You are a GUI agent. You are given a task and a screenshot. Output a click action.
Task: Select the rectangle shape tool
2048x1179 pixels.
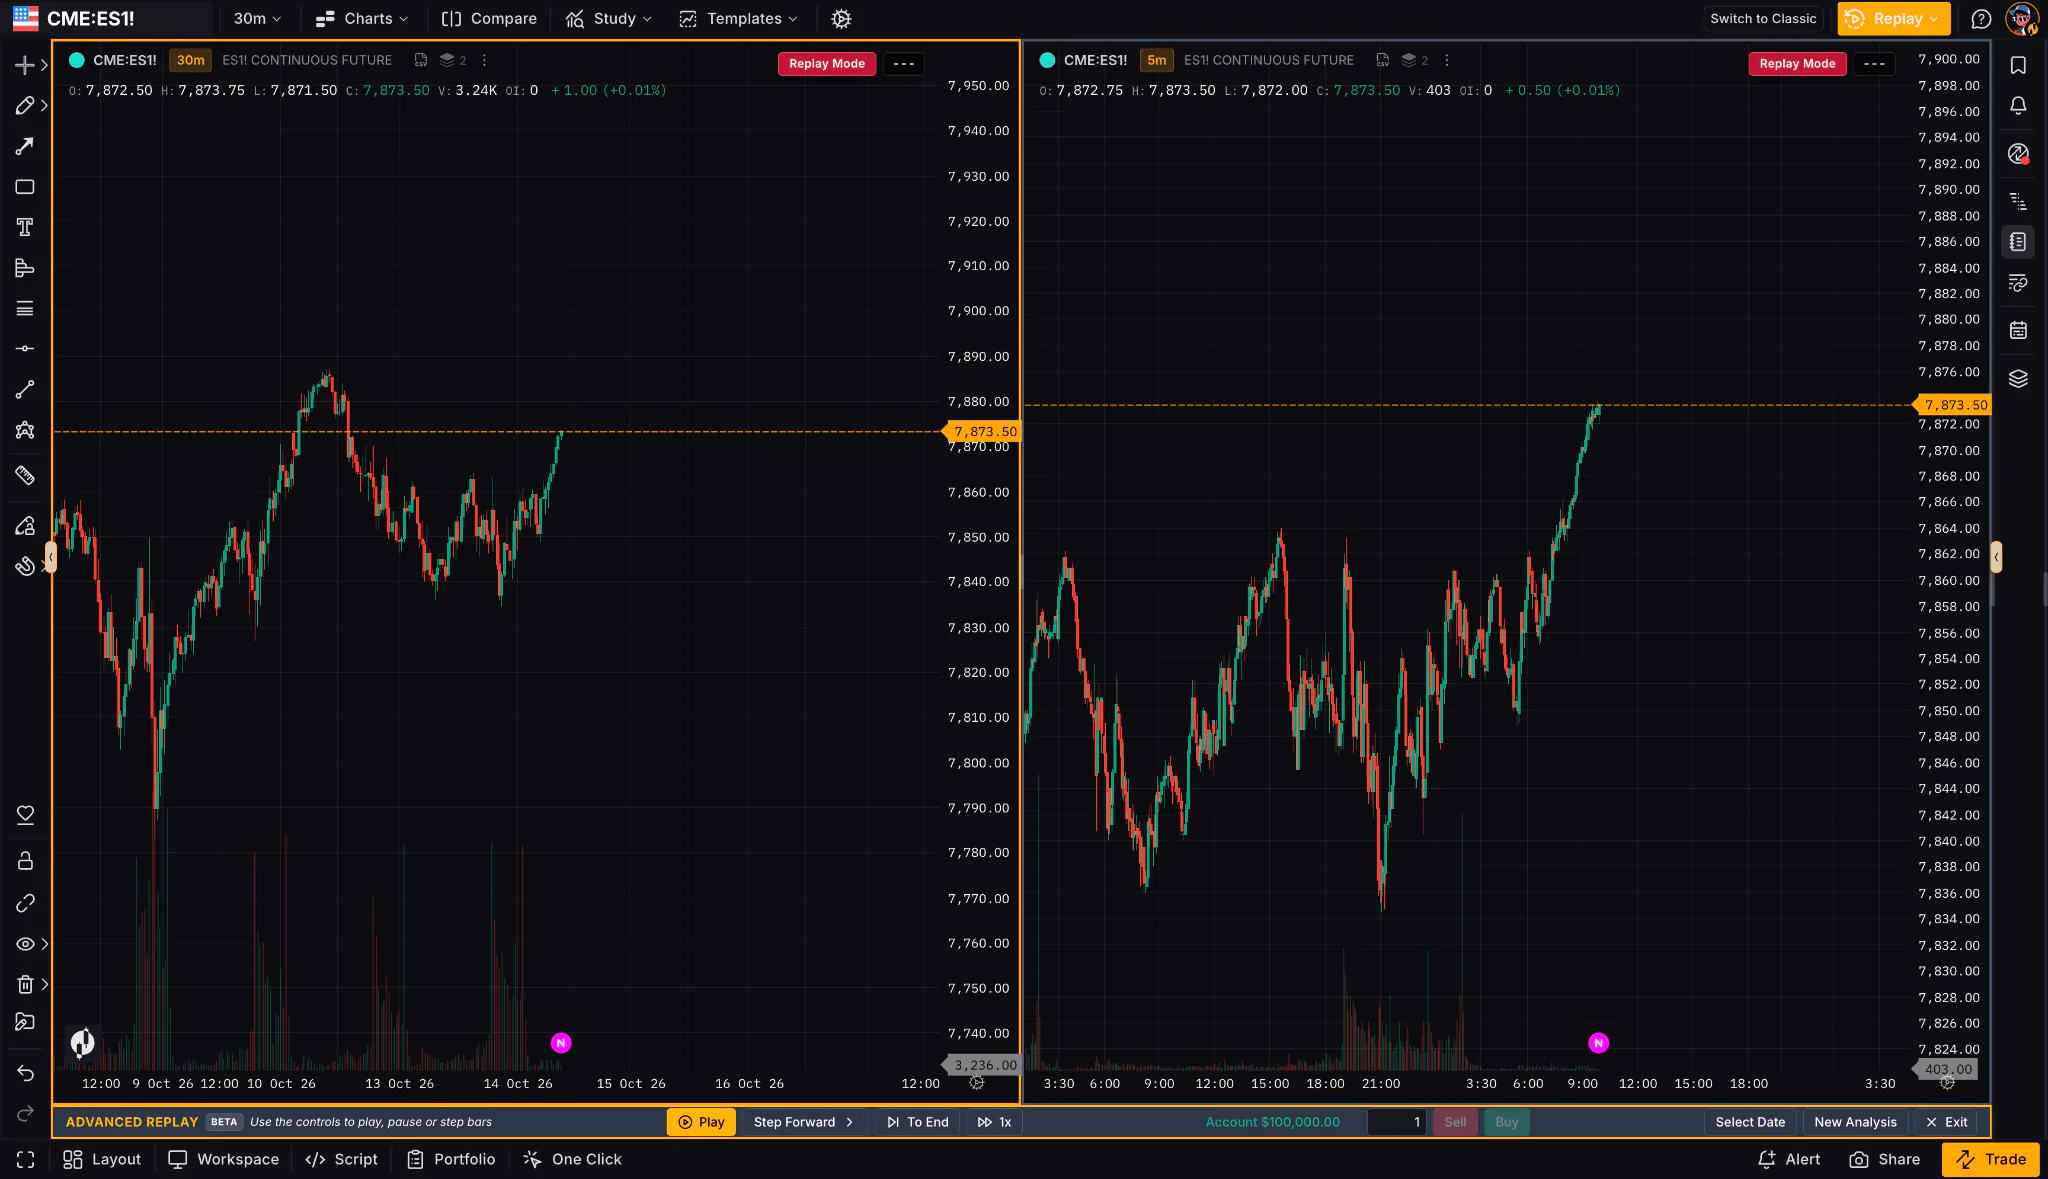24,187
